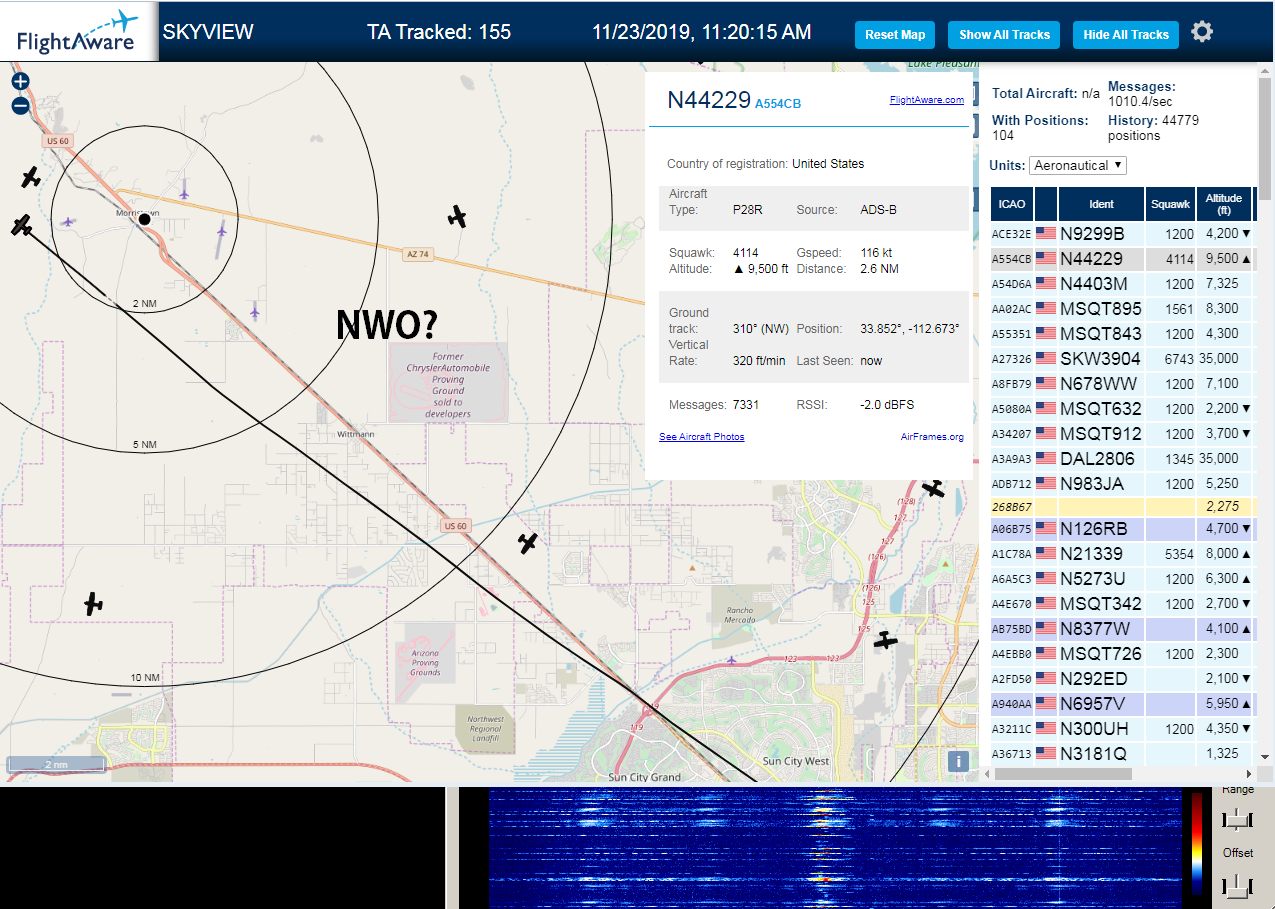Select the black aircraft icon above NWO? label
The width and height of the screenshot is (1275, 909).
pyautogui.click(x=458, y=215)
